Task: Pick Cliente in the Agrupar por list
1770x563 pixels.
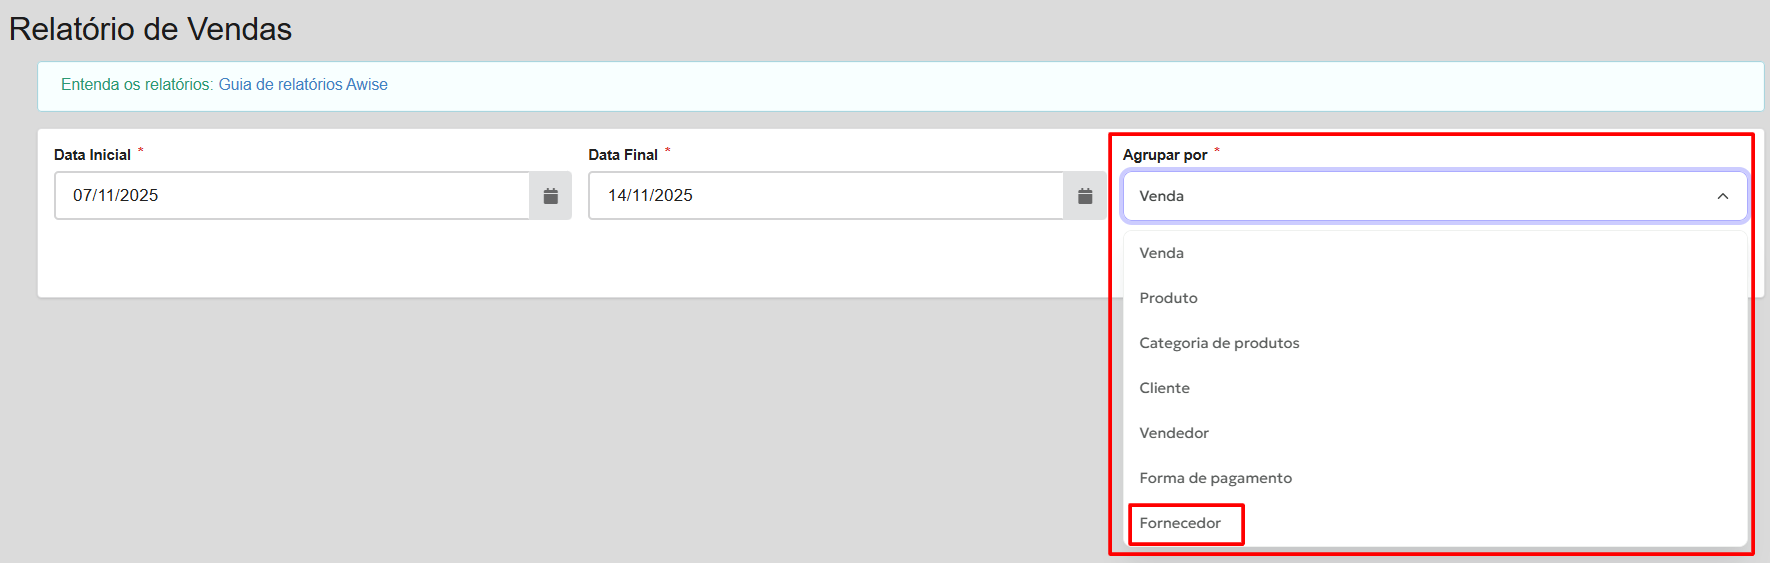Action: click(x=1164, y=388)
